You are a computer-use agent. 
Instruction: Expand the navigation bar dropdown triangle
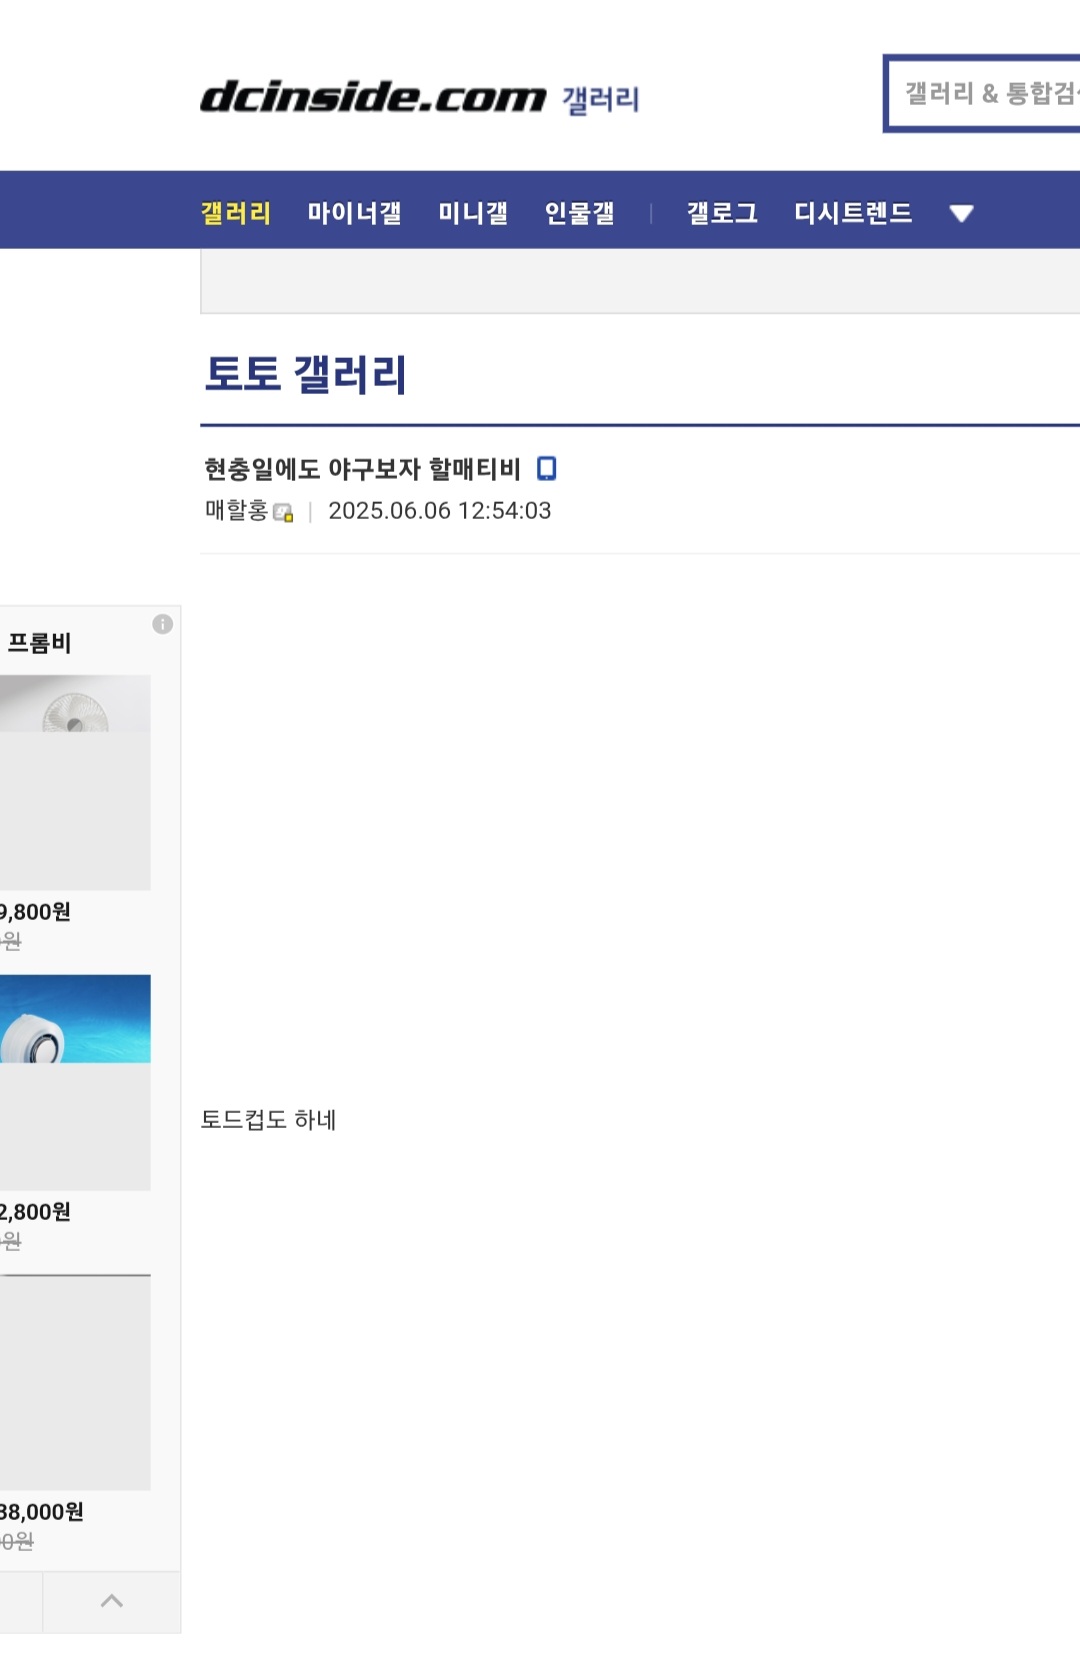961,213
